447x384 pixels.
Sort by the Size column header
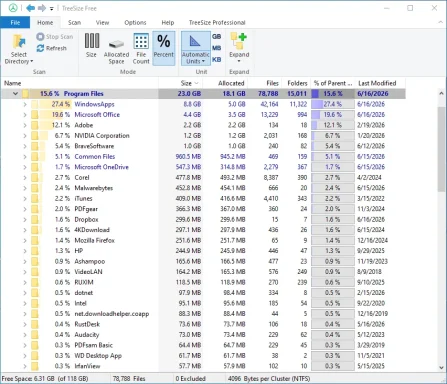click(181, 83)
